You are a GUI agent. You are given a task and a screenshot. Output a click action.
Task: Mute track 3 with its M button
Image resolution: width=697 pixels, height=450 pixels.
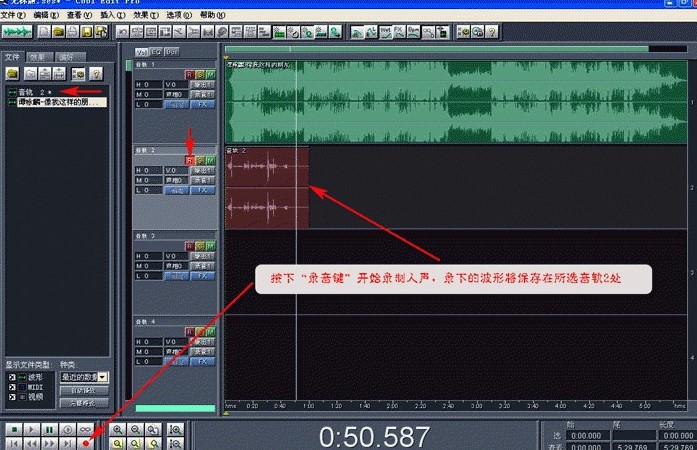210,246
